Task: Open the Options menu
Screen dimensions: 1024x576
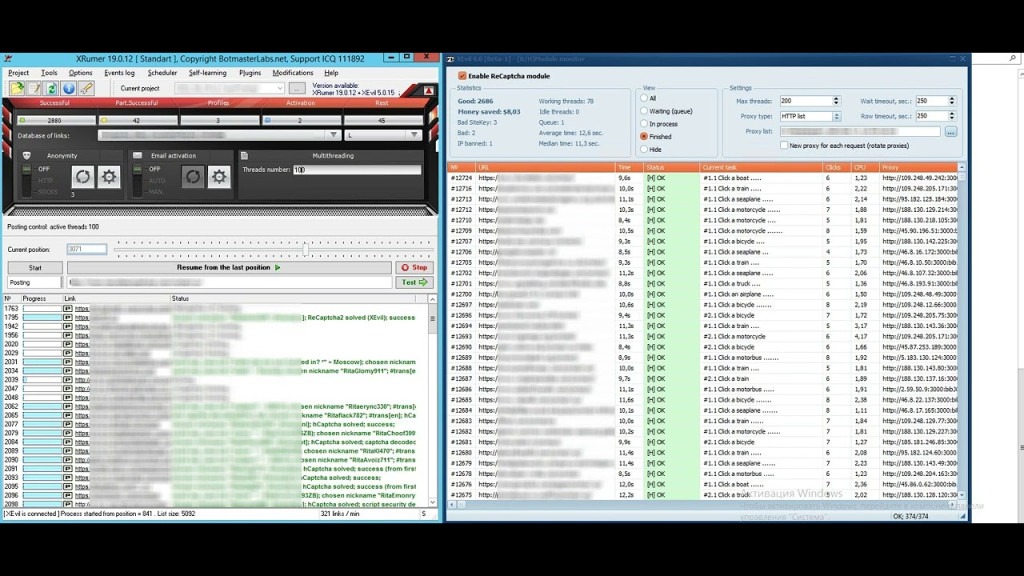Action: click(x=80, y=72)
